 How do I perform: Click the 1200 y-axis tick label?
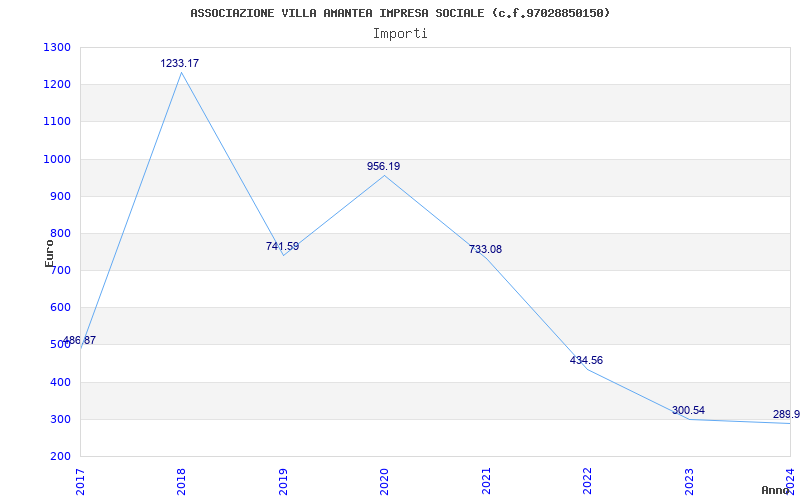point(57,85)
